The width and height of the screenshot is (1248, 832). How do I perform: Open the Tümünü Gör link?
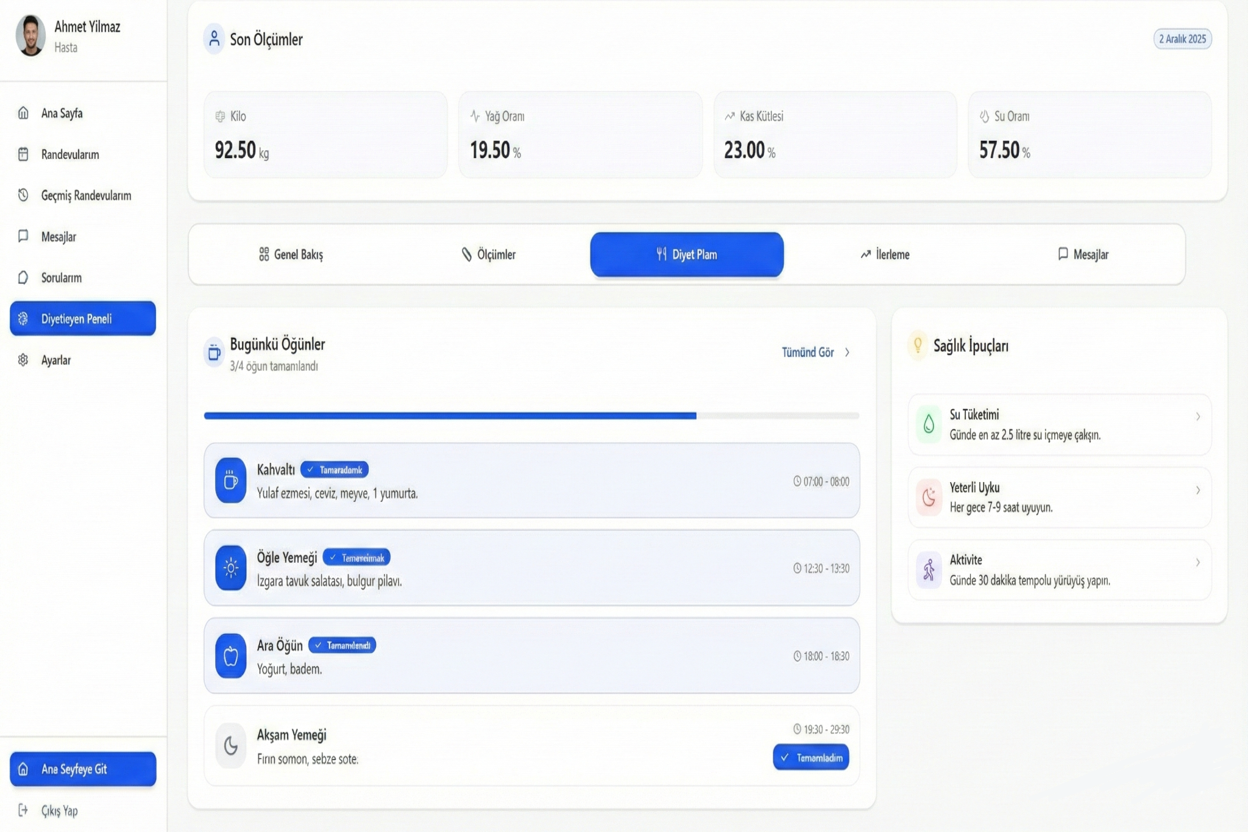pos(815,353)
